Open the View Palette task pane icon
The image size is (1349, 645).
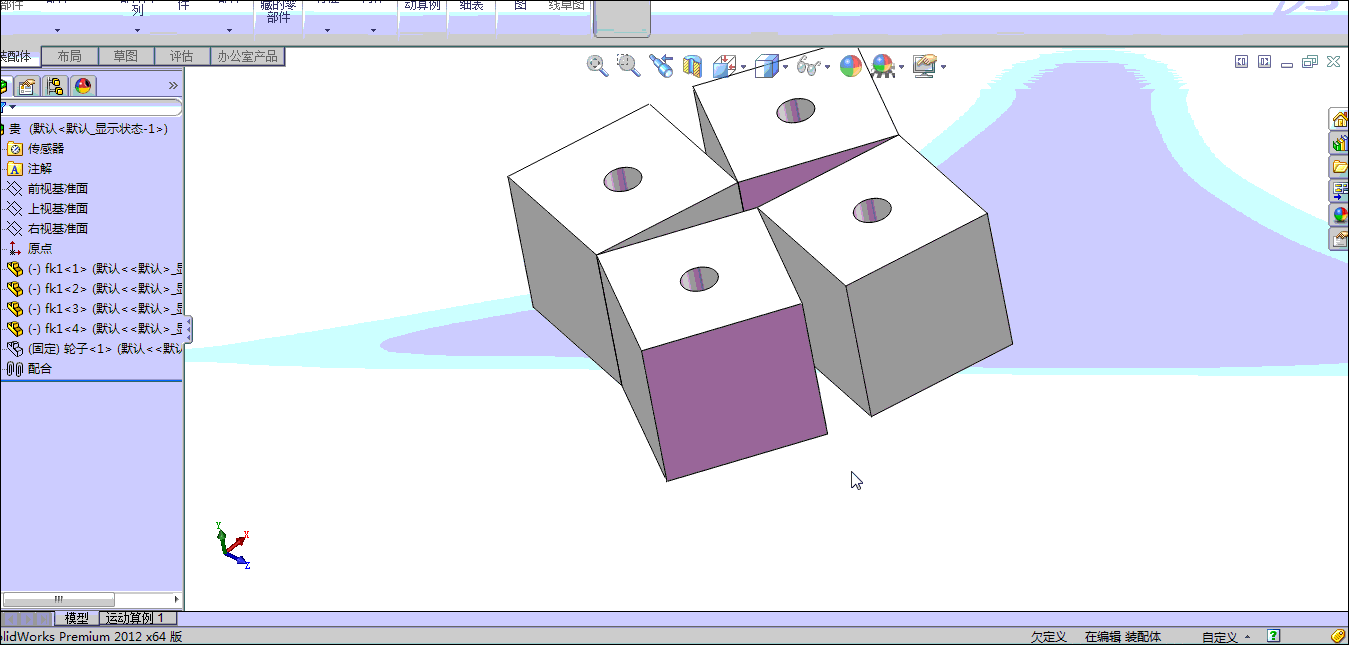(x=1339, y=191)
